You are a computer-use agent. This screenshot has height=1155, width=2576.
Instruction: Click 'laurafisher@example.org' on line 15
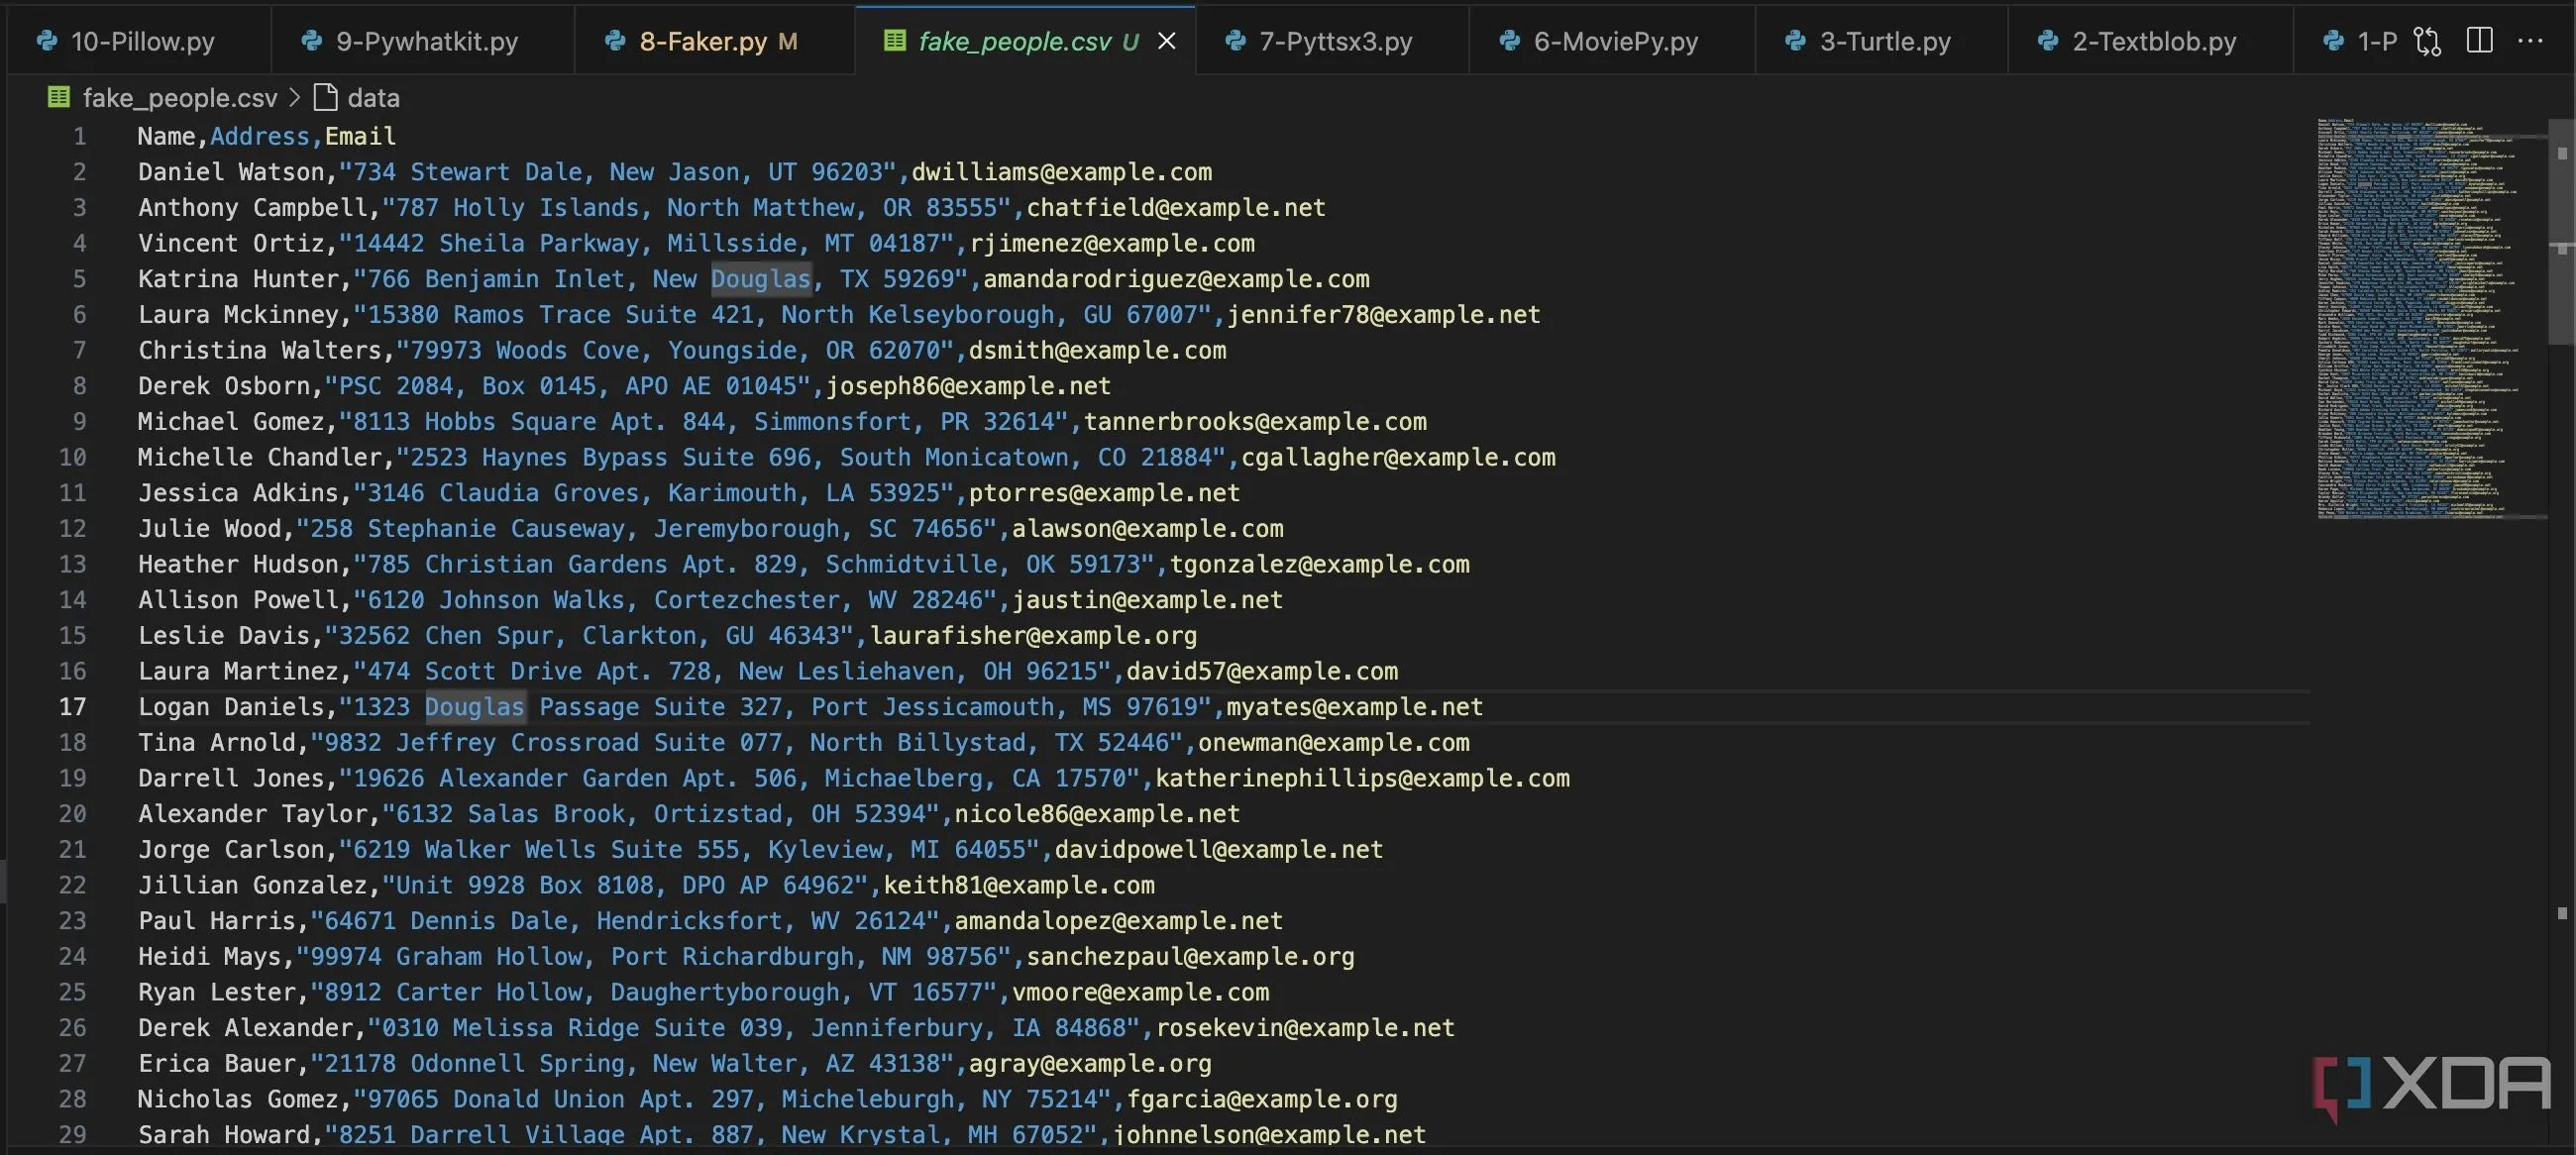click(x=1033, y=636)
